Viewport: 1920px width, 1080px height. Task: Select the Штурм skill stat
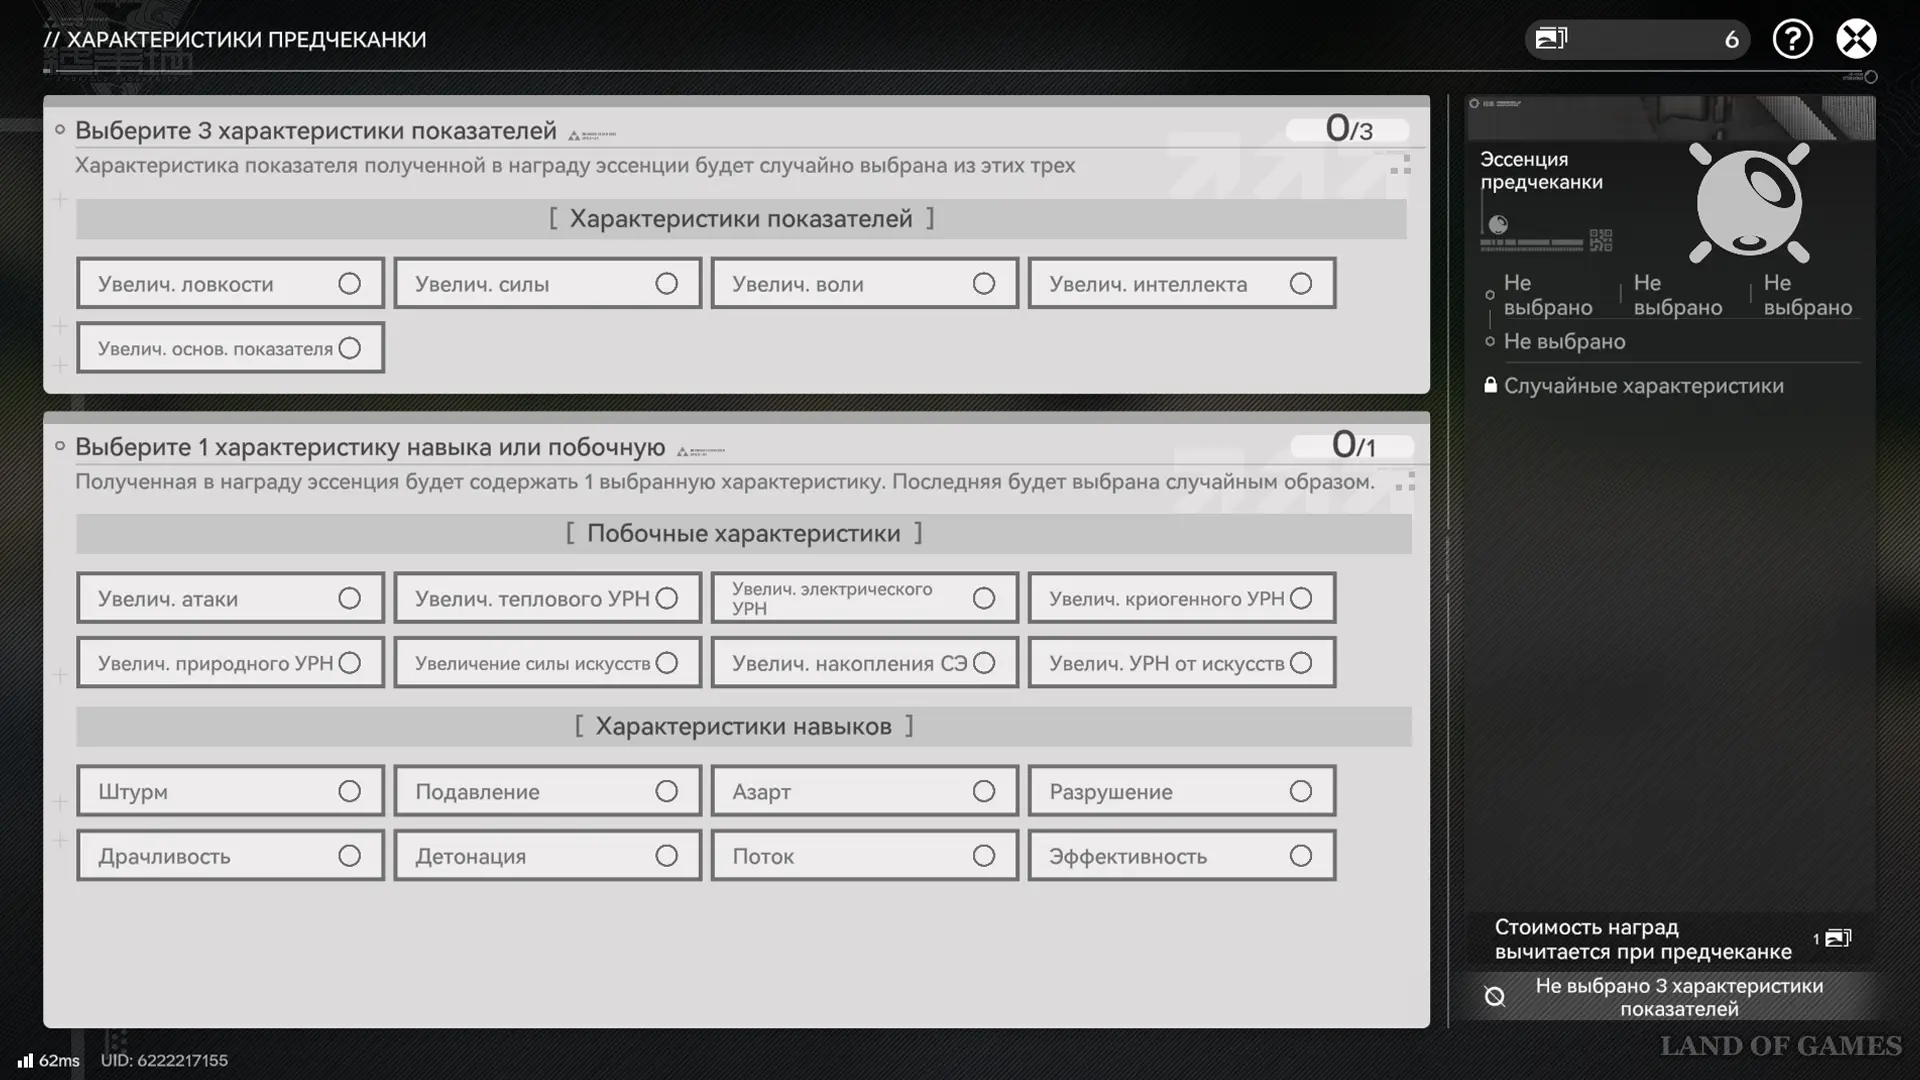(x=230, y=791)
